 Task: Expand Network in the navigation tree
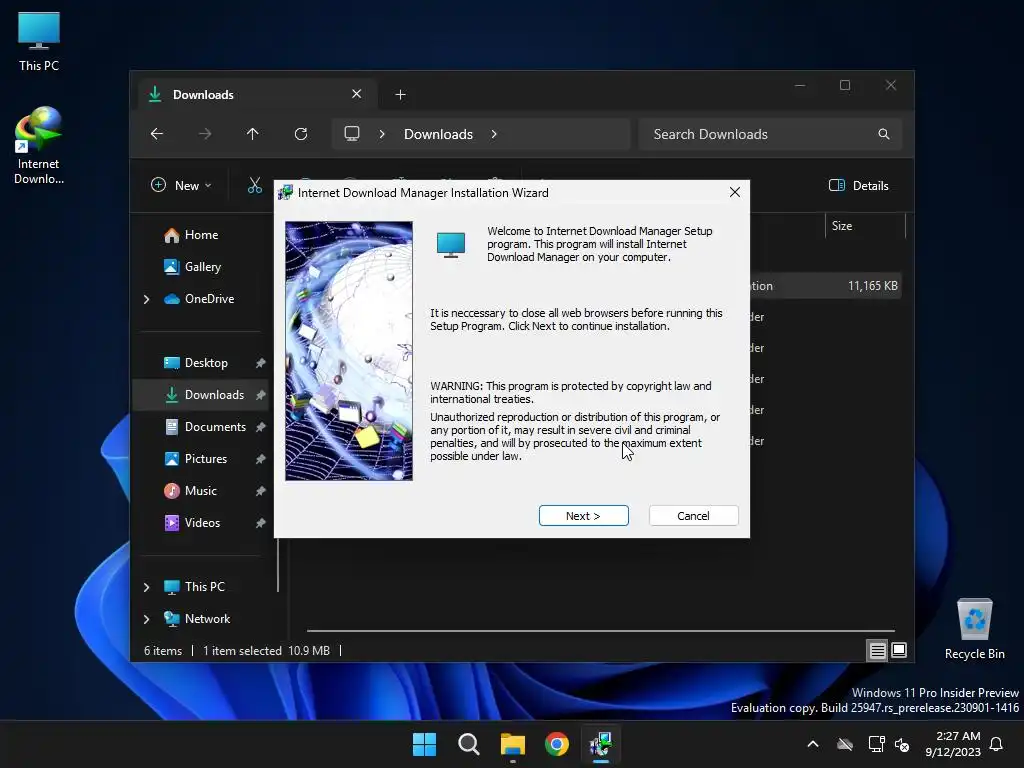146,619
